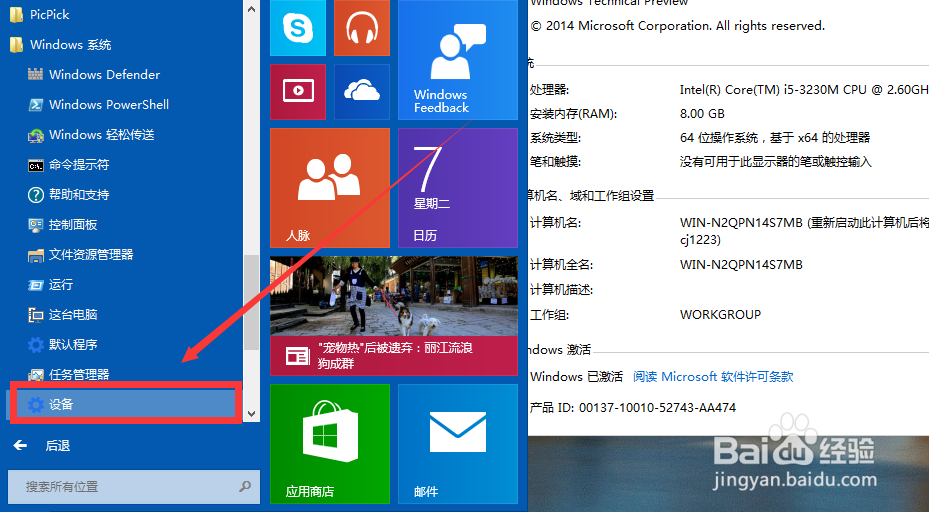Open the 控制面板 entry

73,225
